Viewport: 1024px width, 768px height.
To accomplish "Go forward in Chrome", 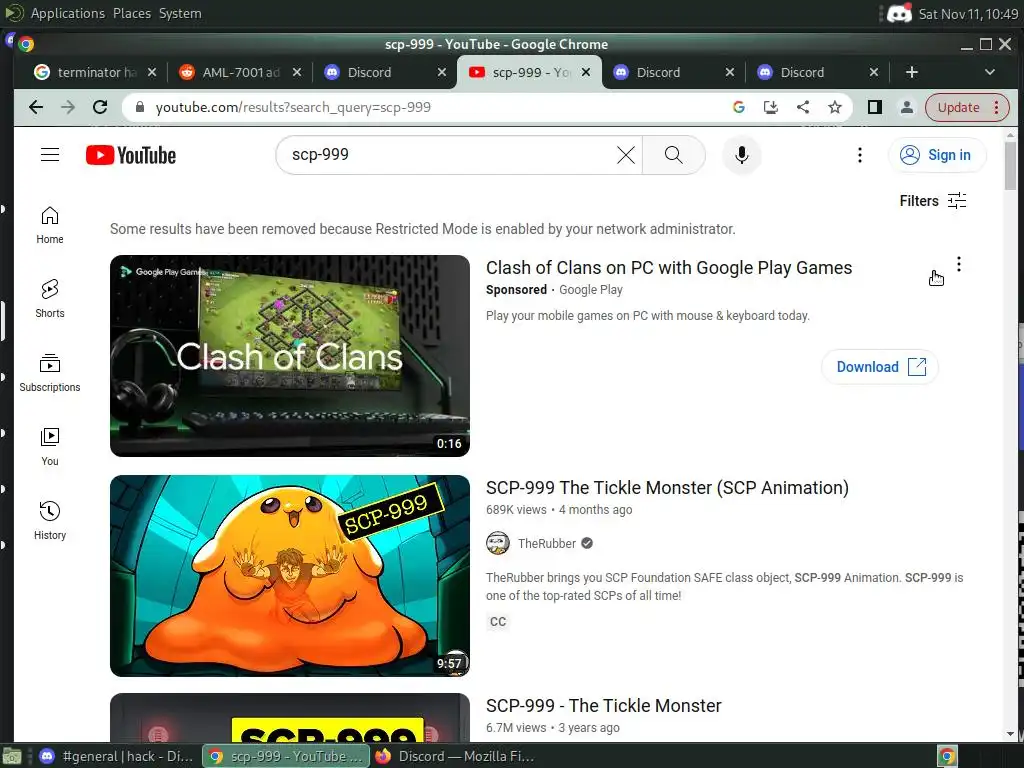I will pos(68,107).
